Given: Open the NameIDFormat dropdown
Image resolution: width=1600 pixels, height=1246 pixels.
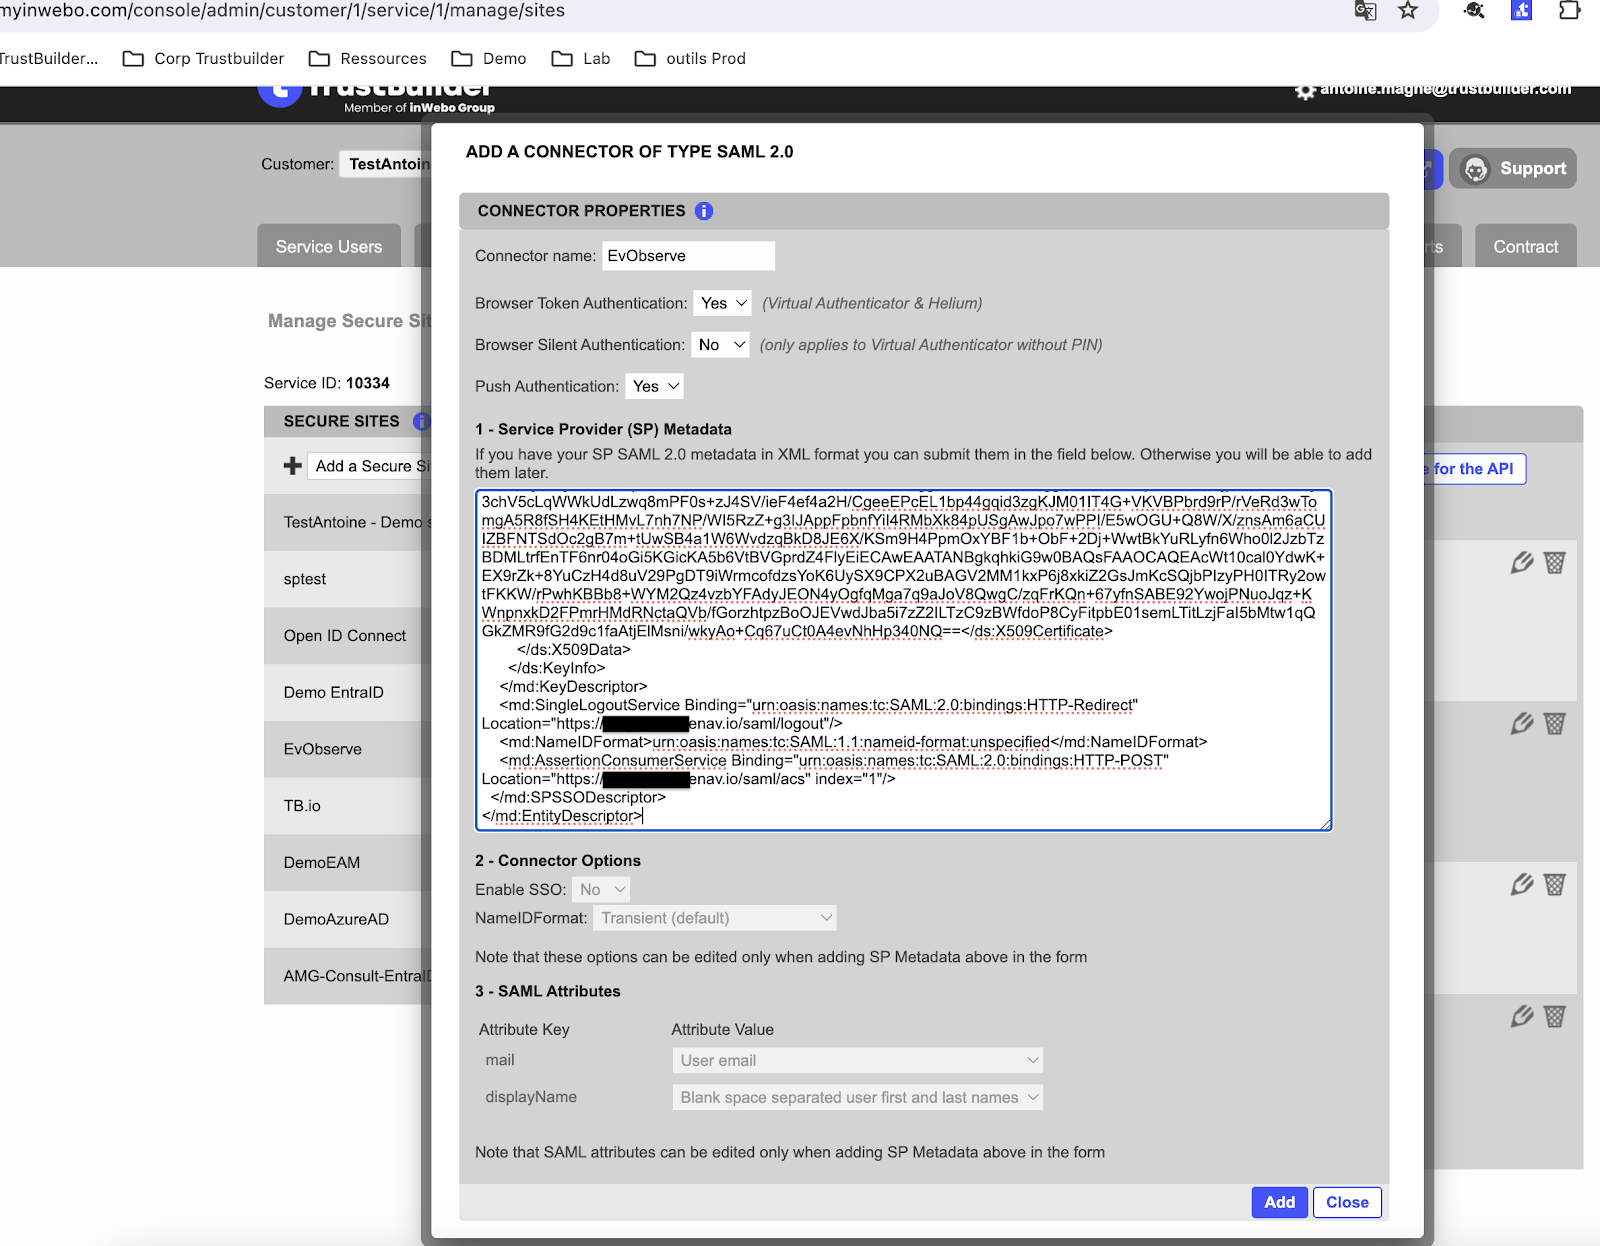Looking at the screenshot, I should (x=714, y=918).
